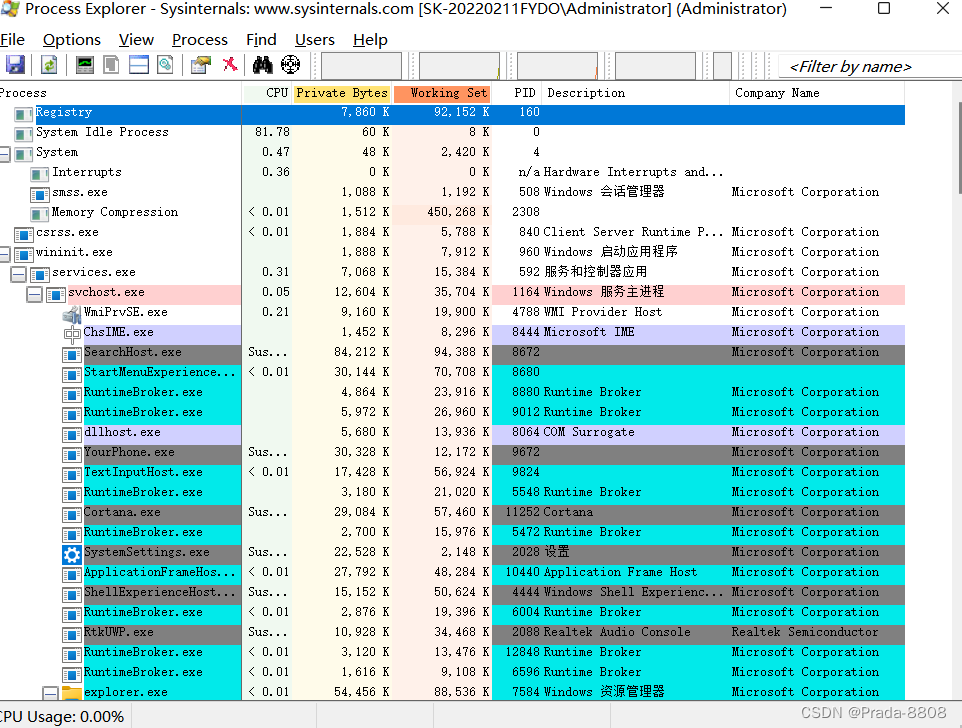The height and width of the screenshot is (728, 962).
Task: Open the File menu
Action: (x=12, y=40)
